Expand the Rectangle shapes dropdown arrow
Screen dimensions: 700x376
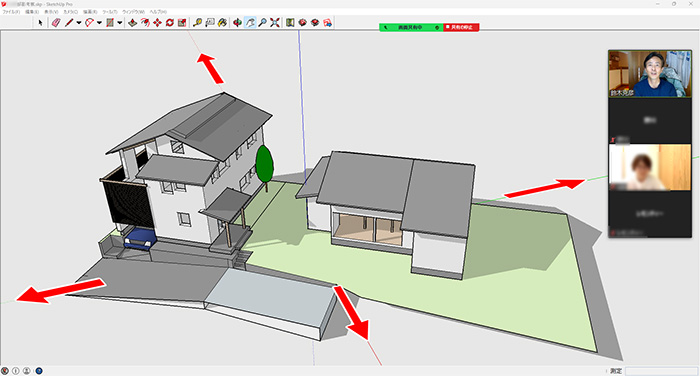(120, 22)
